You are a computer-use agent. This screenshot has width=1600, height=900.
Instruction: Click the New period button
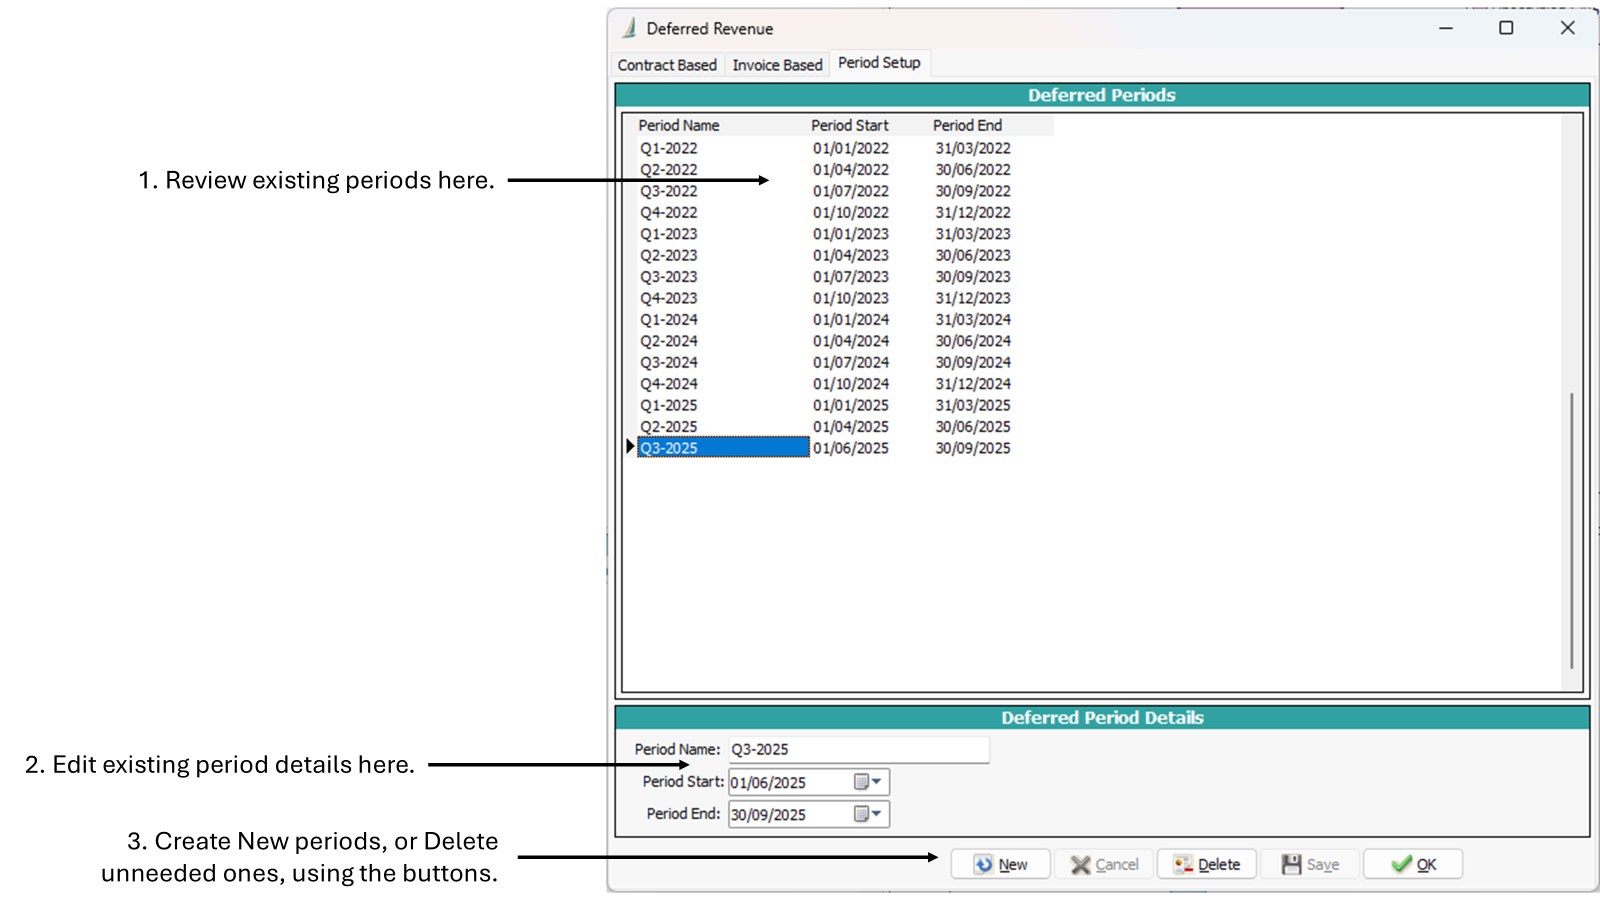point(1000,864)
